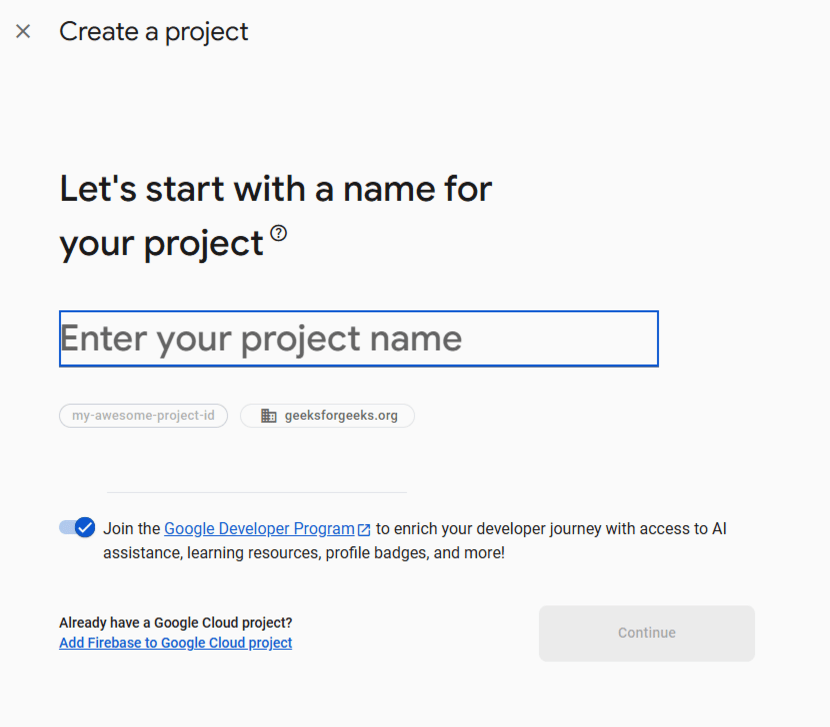The image size is (830, 727).
Task: Click the "Join the" text before the link
Action: [131, 529]
